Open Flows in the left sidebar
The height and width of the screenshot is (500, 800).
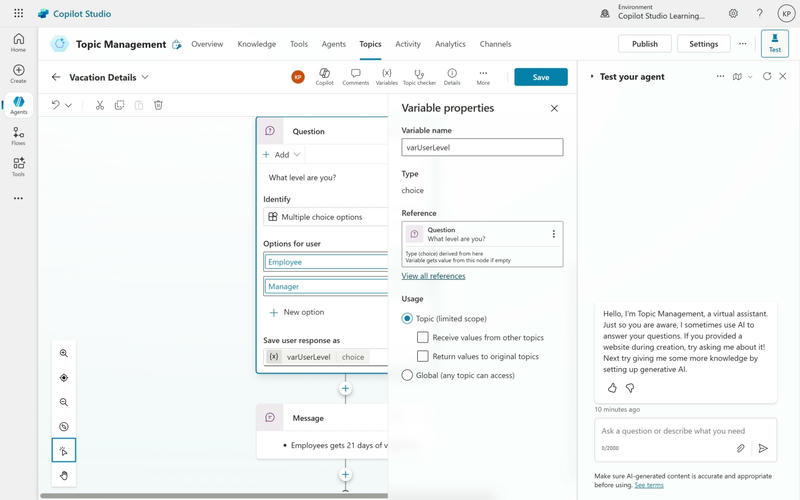18,136
